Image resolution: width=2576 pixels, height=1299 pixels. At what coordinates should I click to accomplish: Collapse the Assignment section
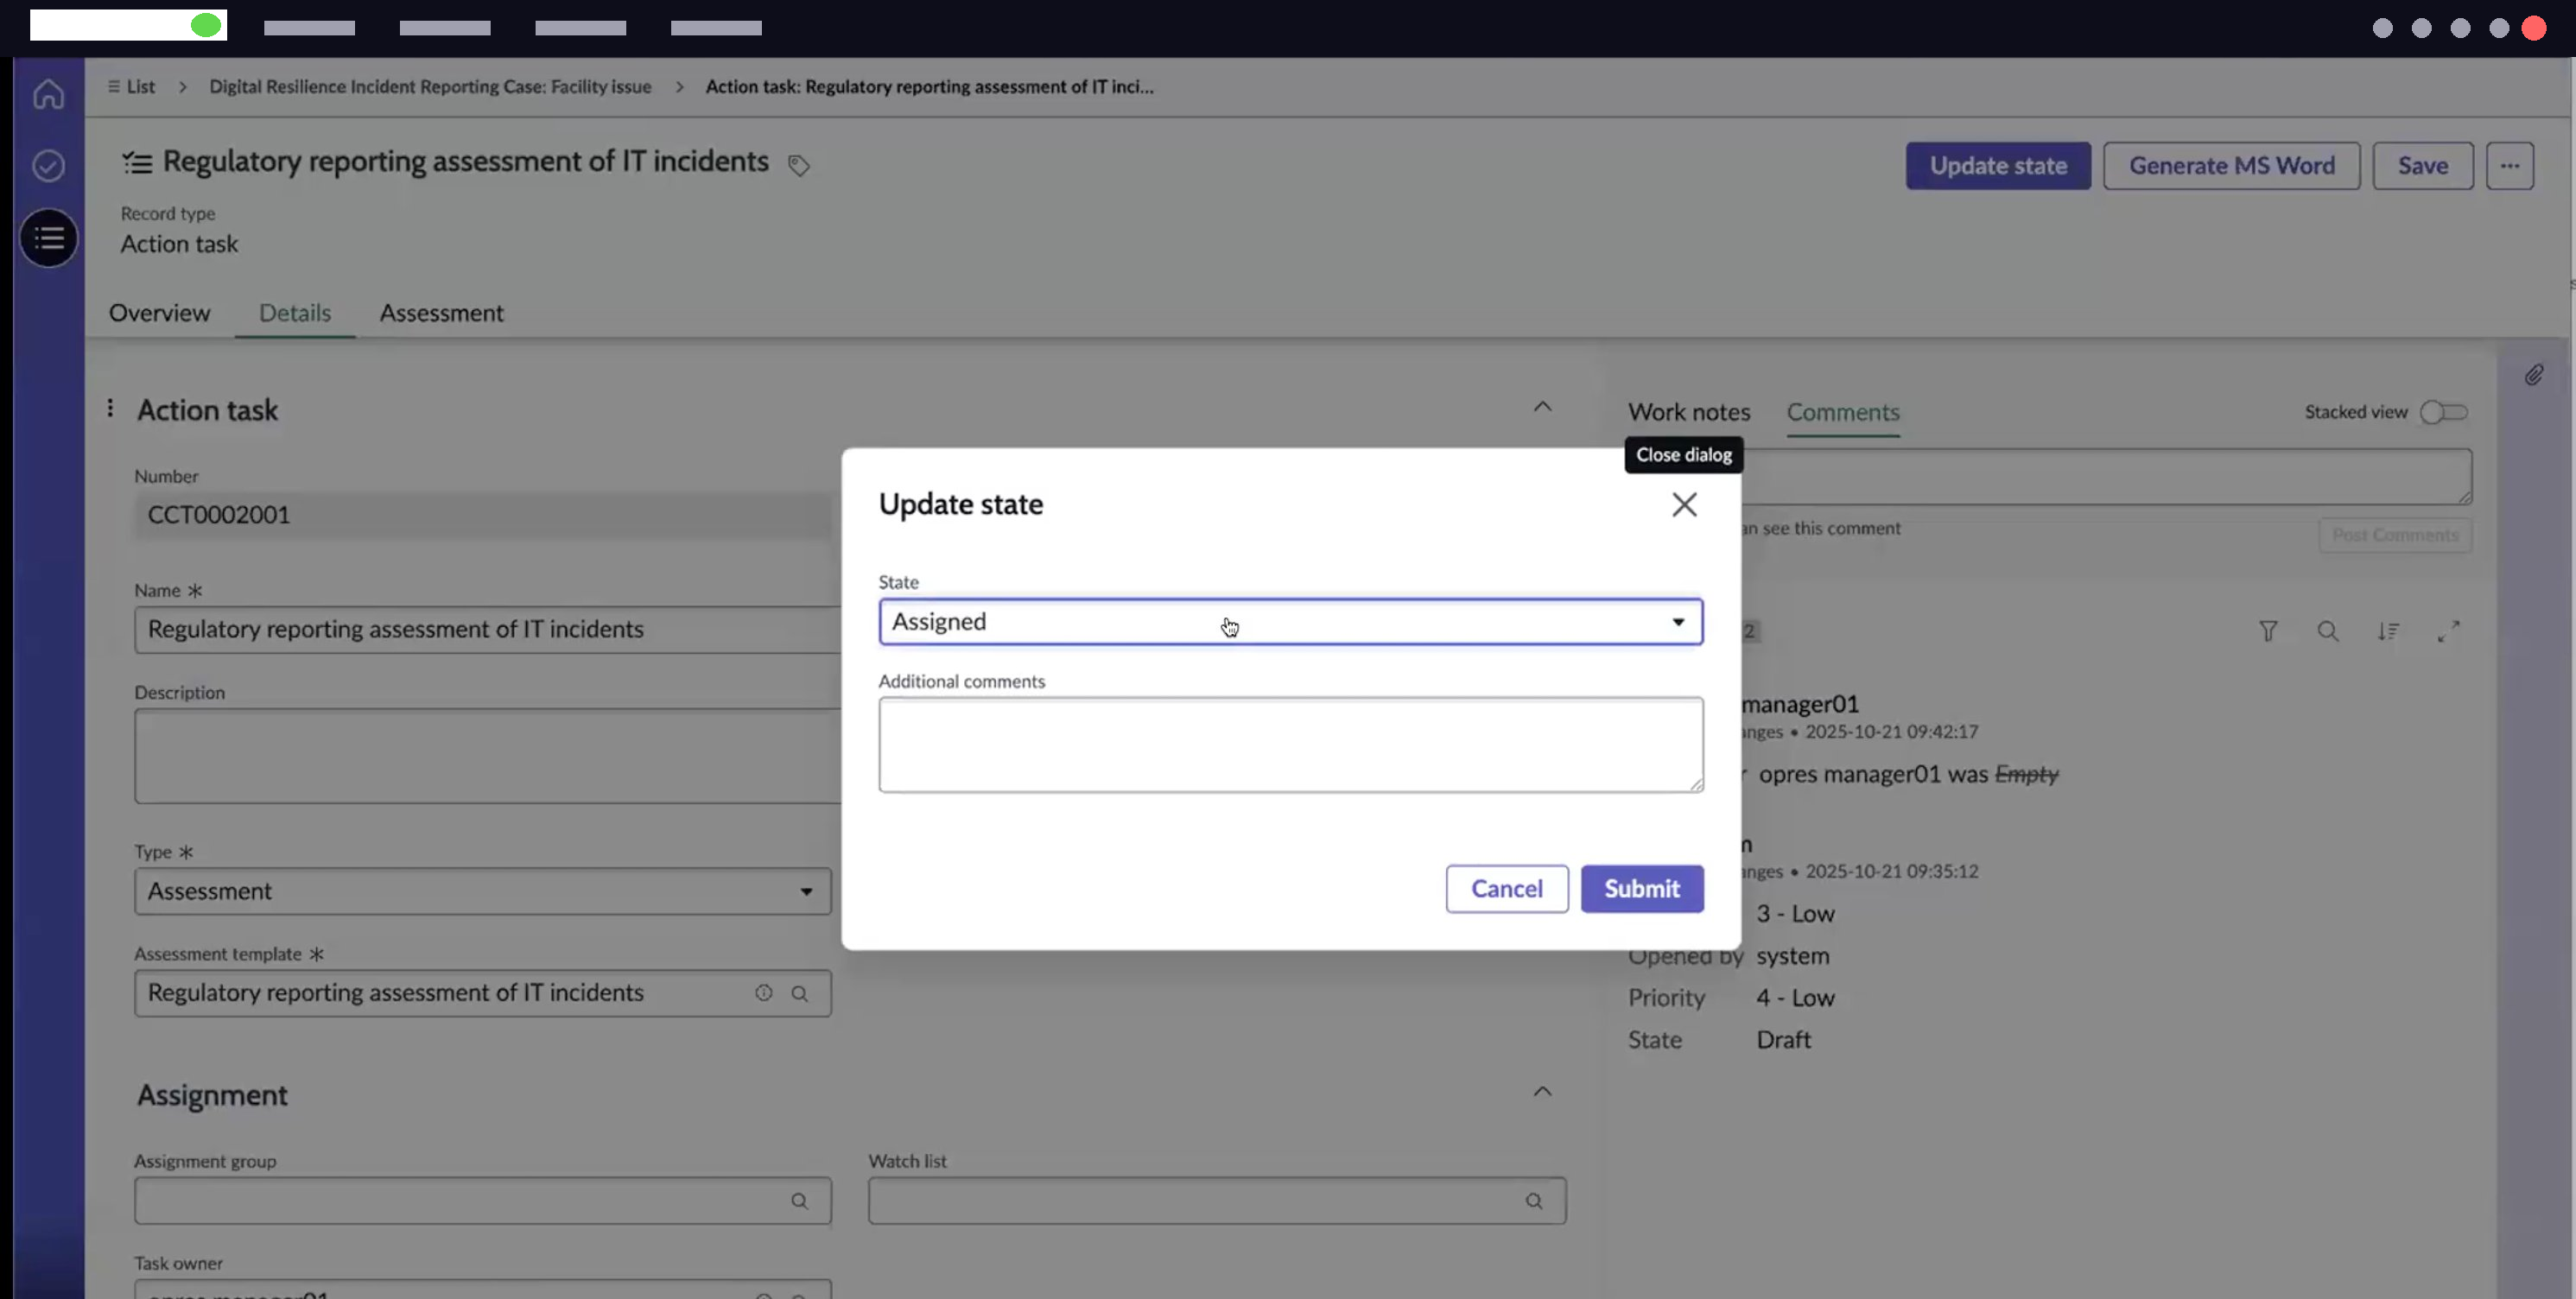1542,1092
